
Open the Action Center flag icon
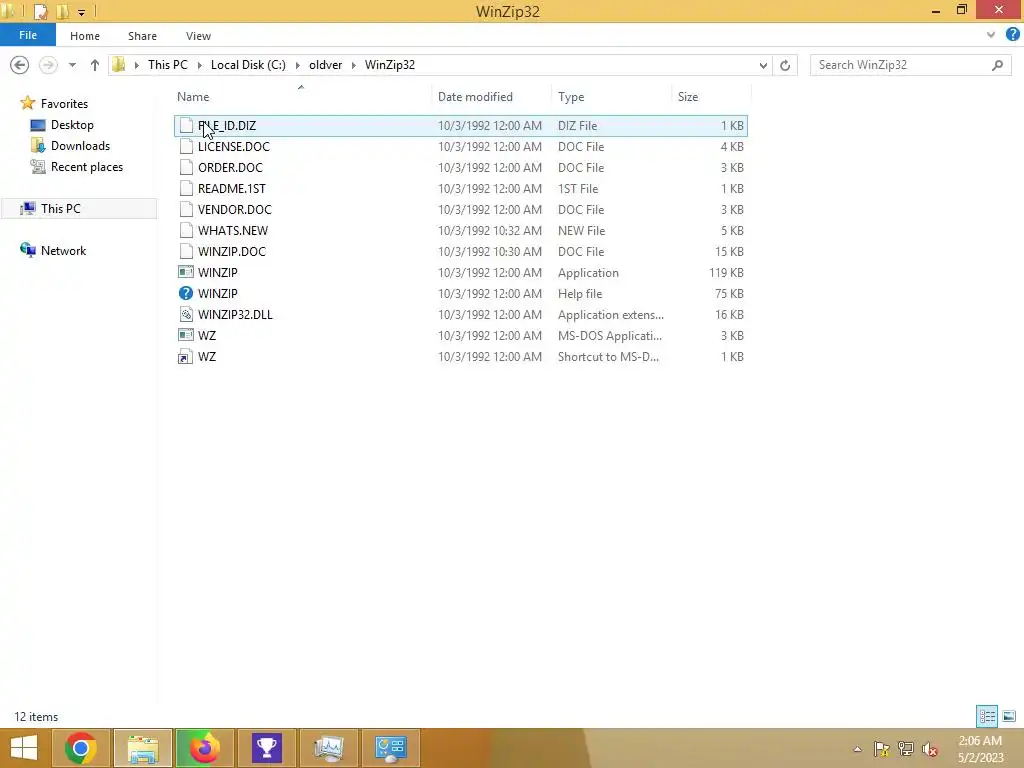coord(882,749)
